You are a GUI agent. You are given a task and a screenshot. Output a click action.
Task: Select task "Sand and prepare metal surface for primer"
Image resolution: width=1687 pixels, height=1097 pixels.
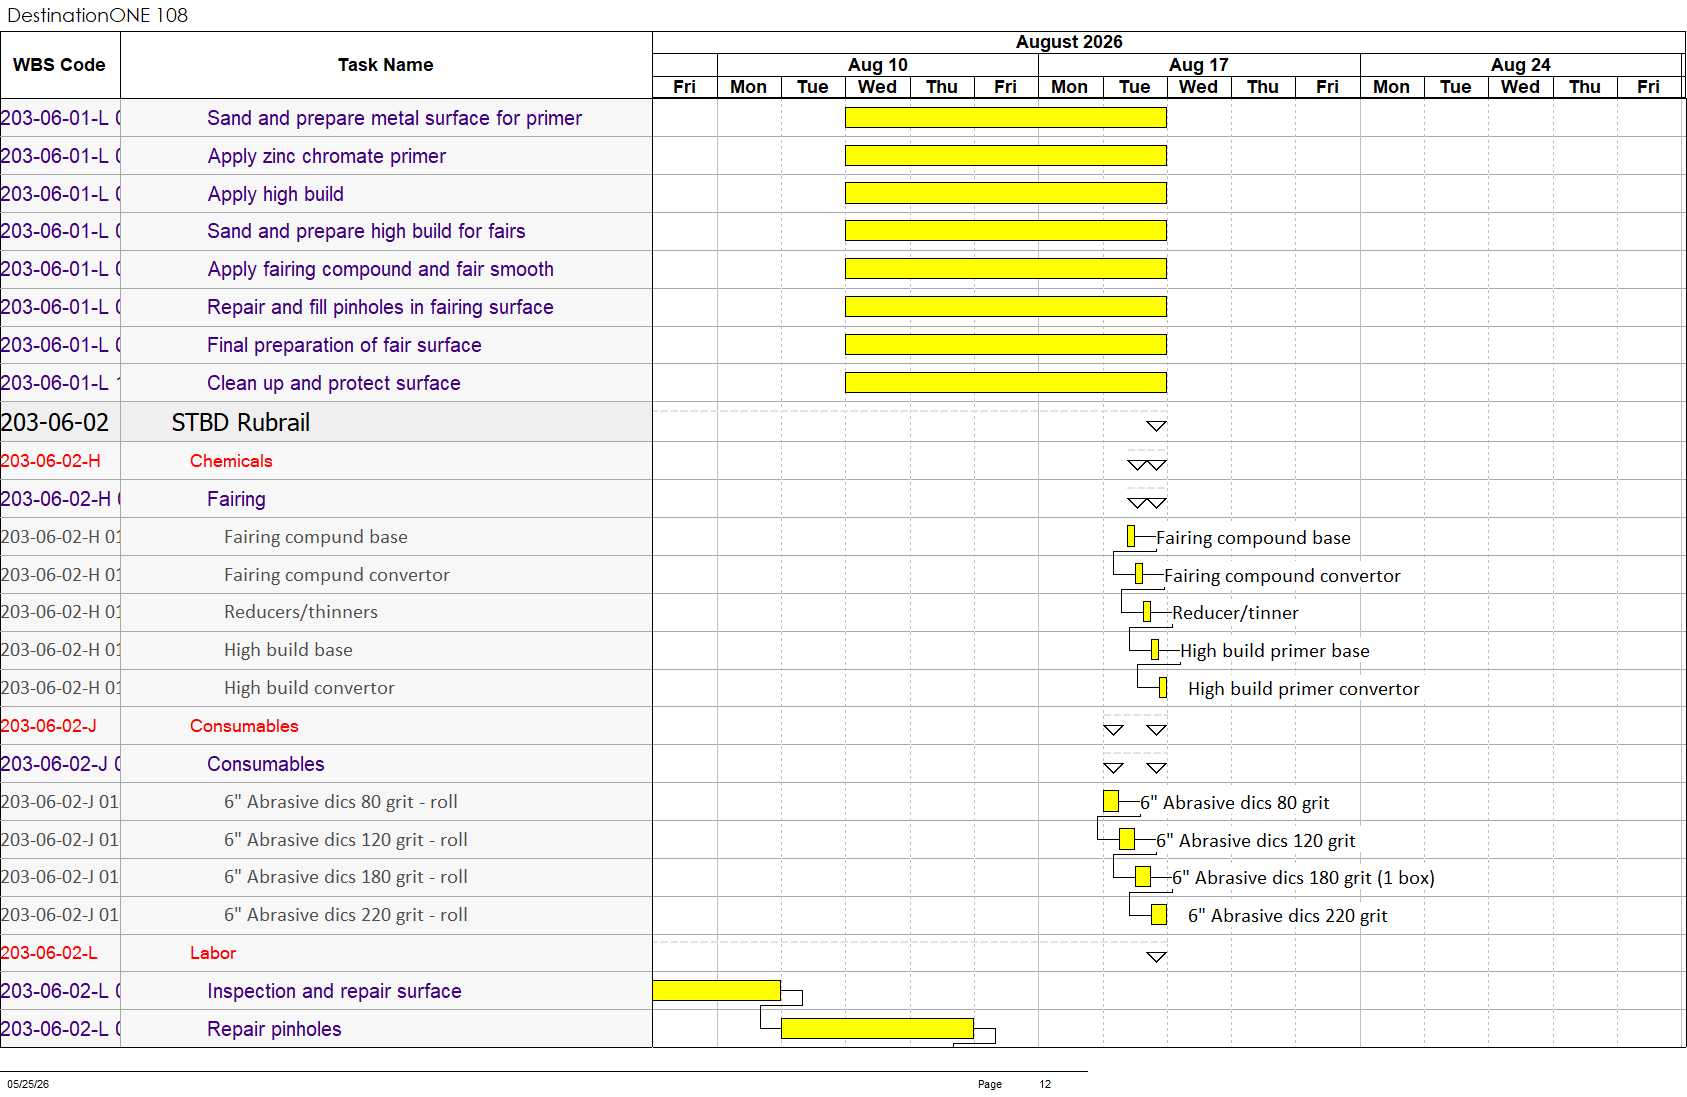[x=394, y=118]
